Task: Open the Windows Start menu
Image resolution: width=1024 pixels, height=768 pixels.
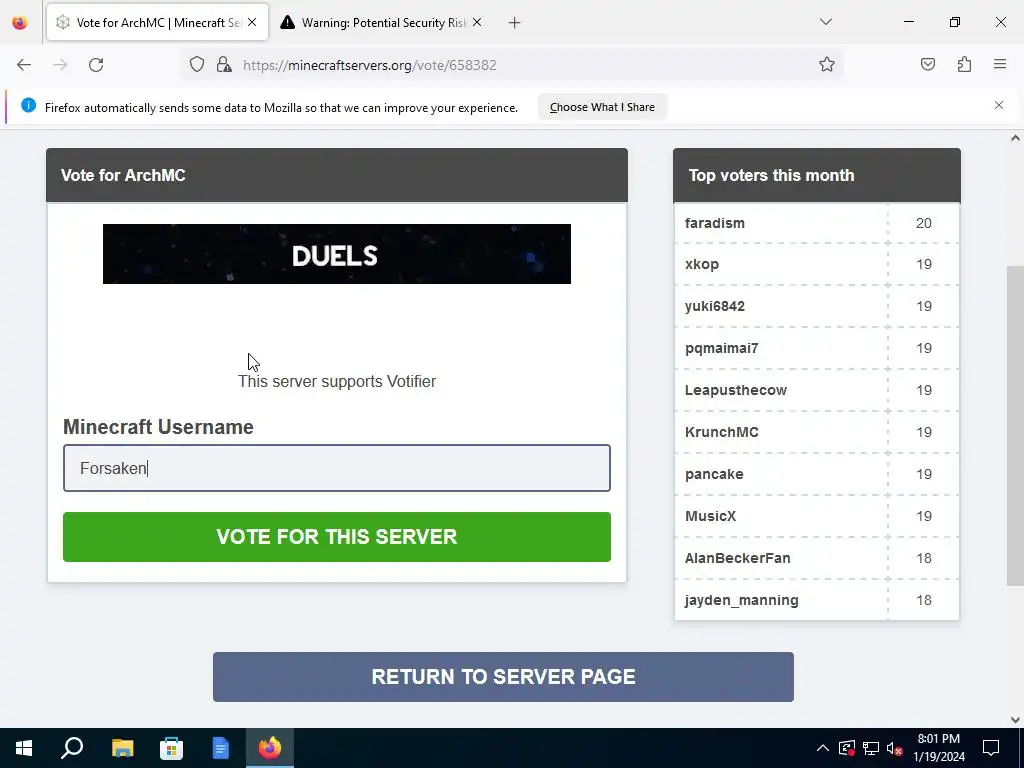Action: coord(24,748)
